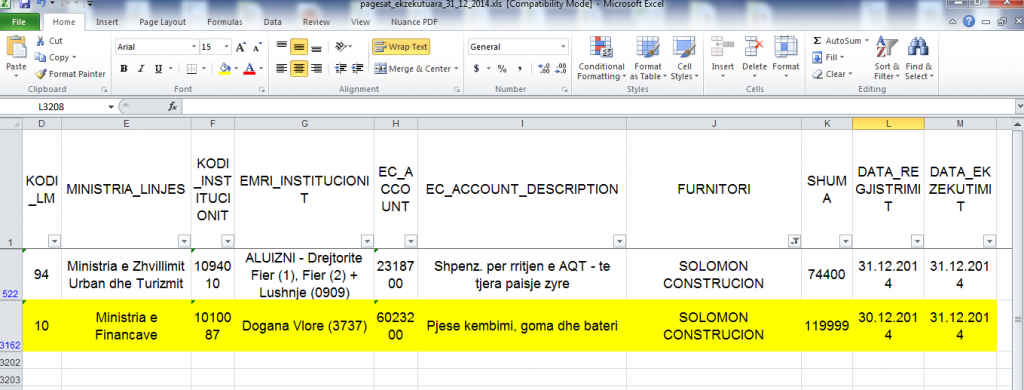1024x390 pixels.
Task: Copy the selection to clipboard
Action: click(55, 57)
